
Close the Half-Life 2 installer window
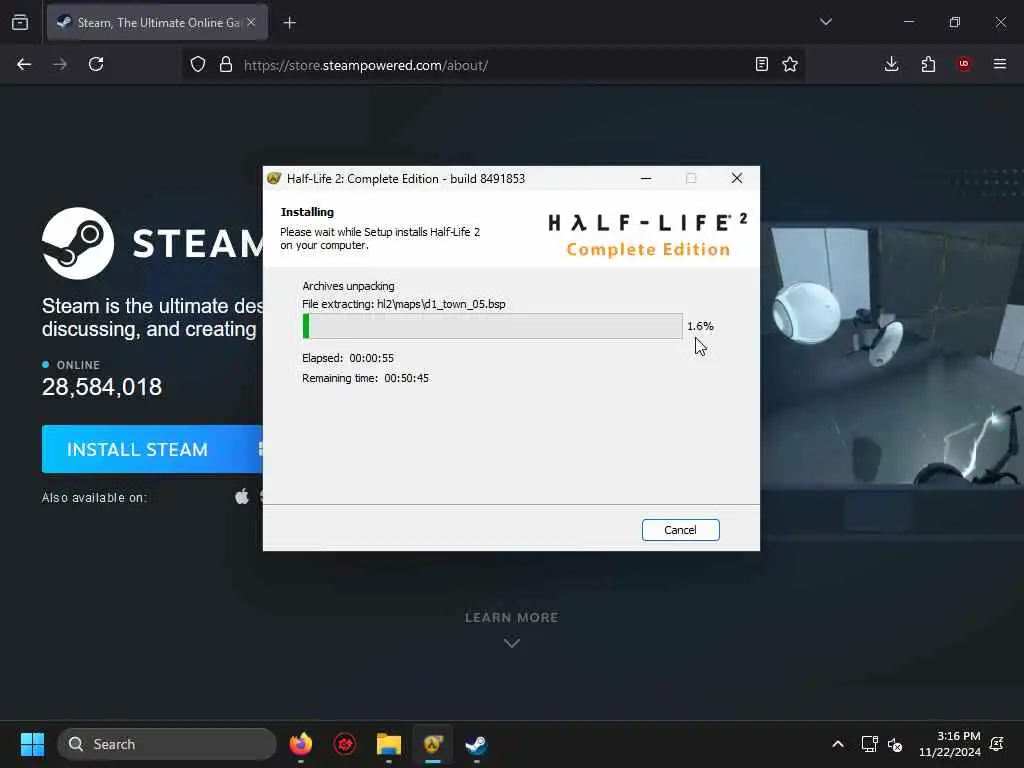coord(737,178)
